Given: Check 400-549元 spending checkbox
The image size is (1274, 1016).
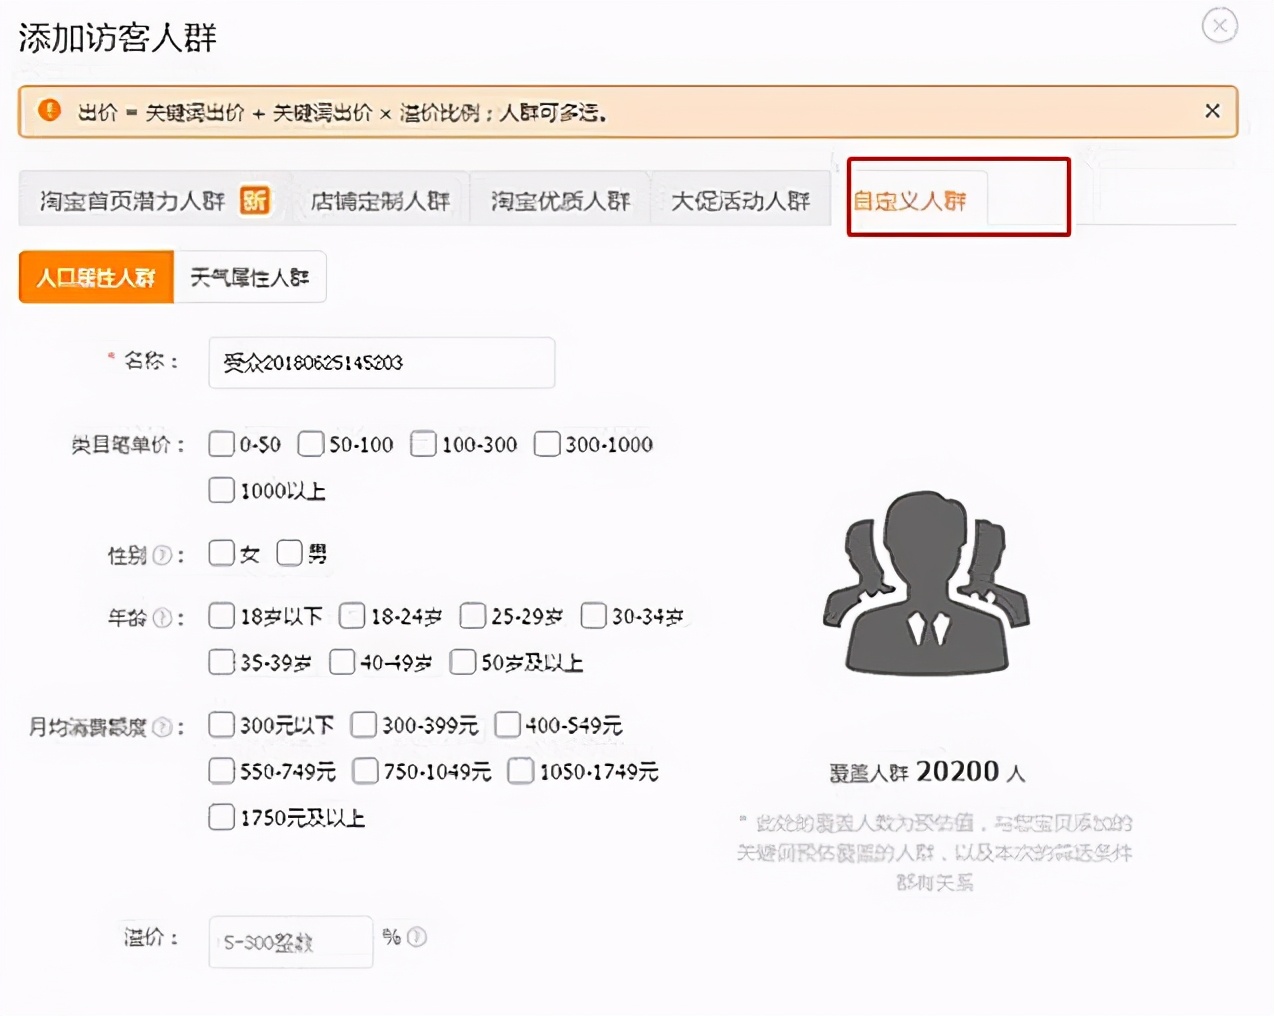Looking at the screenshot, I should click(x=507, y=725).
